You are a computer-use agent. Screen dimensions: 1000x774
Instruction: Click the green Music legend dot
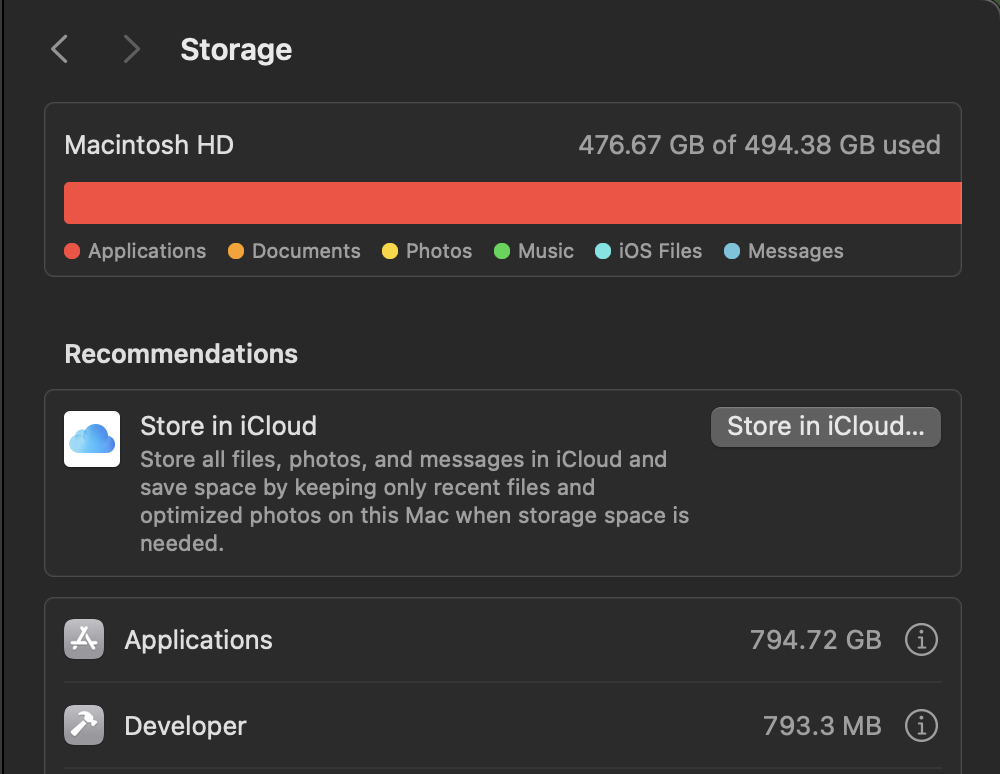[x=502, y=252]
